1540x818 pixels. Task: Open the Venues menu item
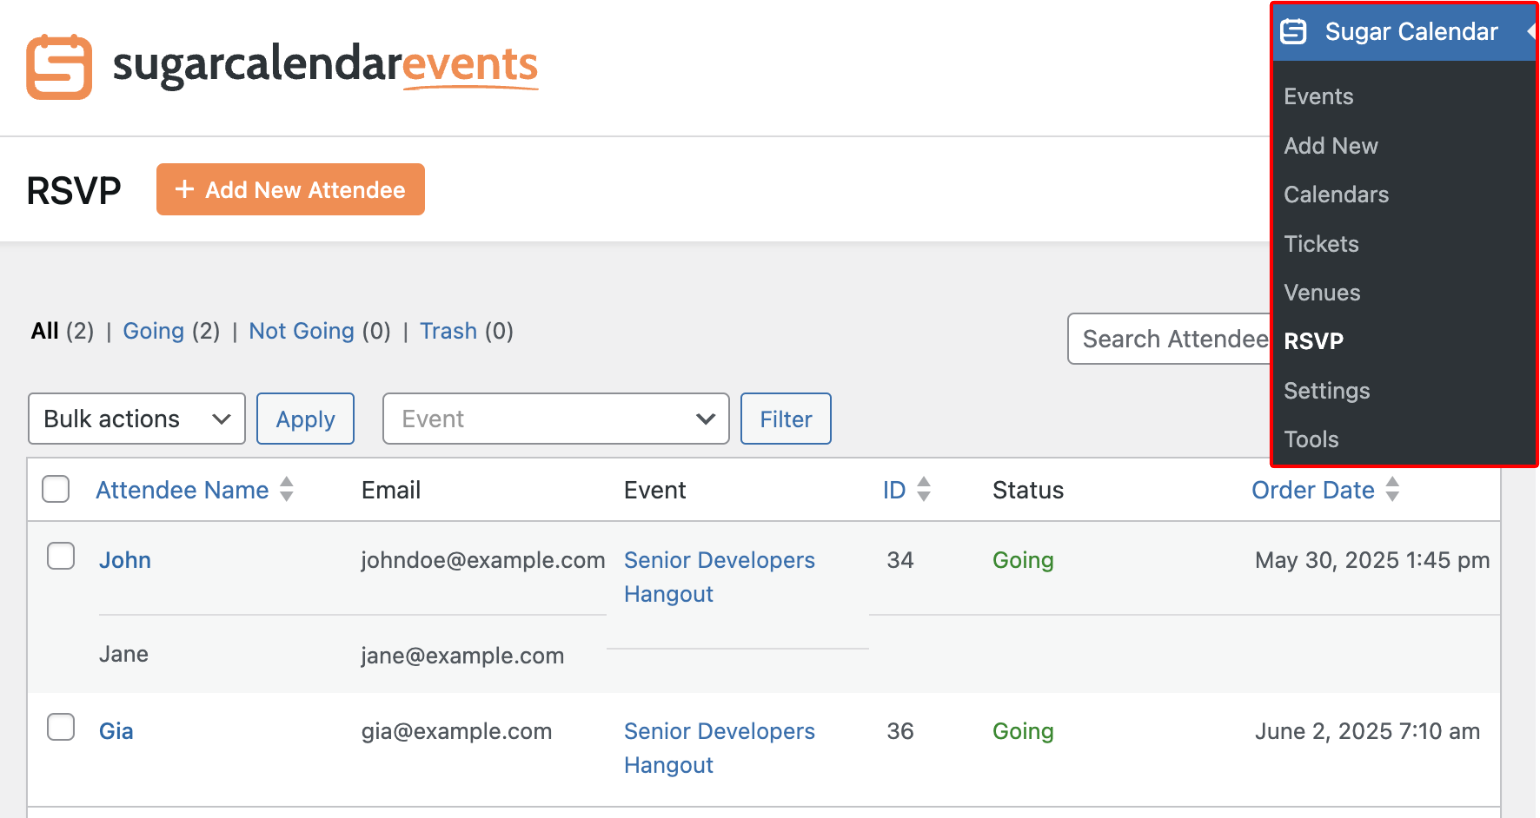[x=1322, y=293]
